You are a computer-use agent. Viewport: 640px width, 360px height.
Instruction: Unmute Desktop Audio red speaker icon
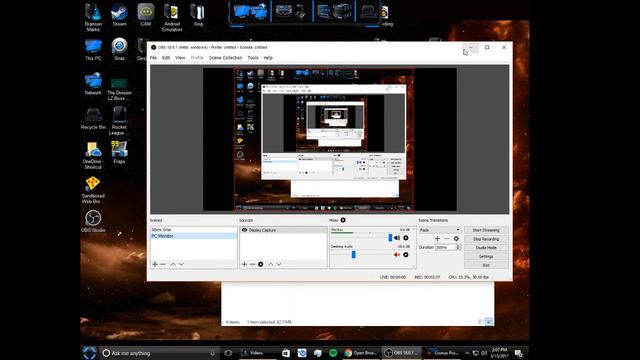[397, 255]
